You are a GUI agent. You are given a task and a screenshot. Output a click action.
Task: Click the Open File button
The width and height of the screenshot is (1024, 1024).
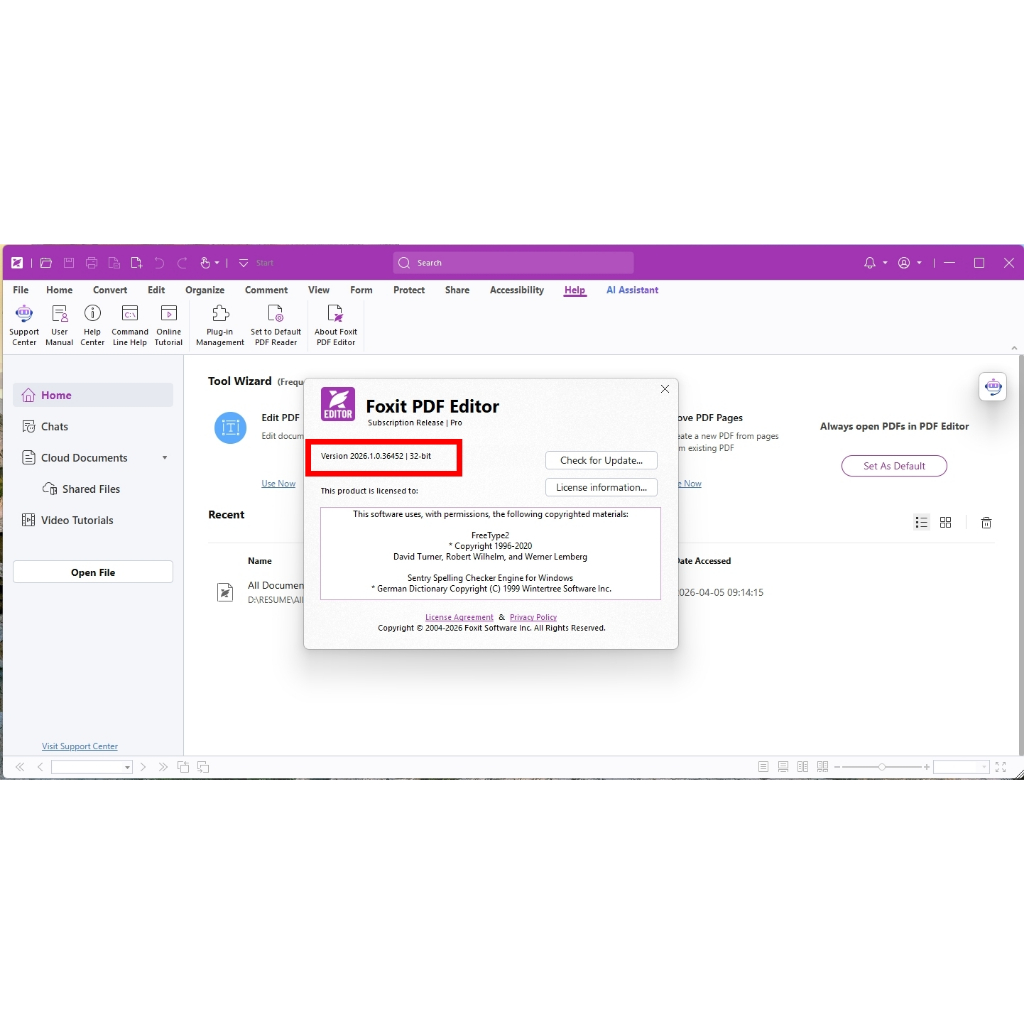click(x=93, y=572)
